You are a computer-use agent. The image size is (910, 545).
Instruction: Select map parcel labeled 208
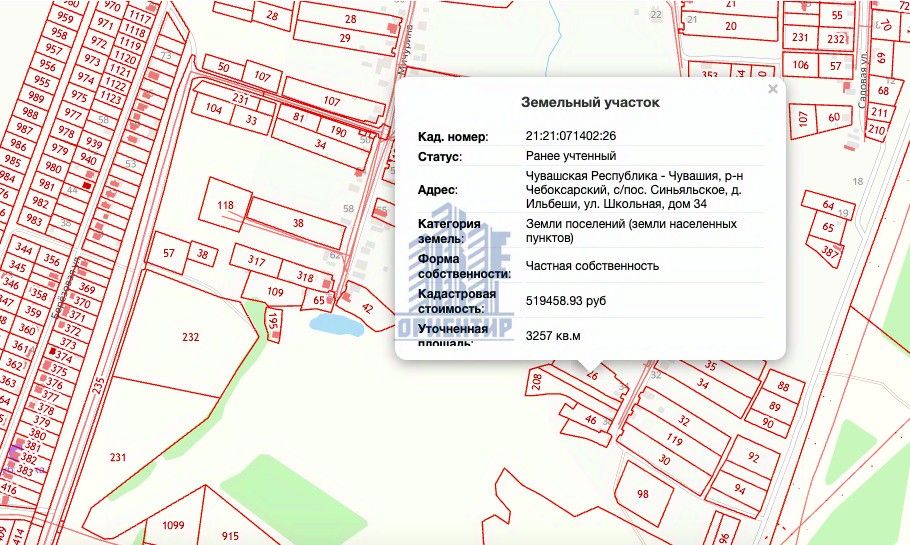coord(536,381)
